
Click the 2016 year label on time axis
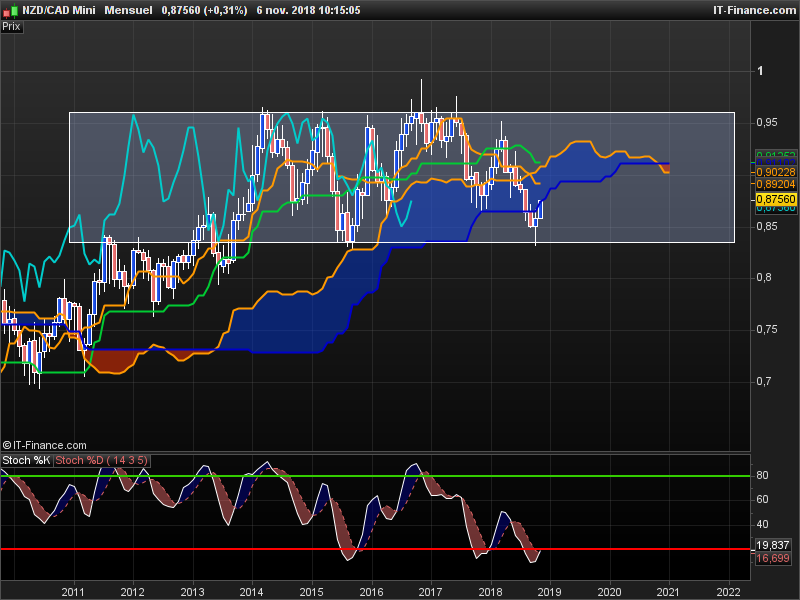371,592
